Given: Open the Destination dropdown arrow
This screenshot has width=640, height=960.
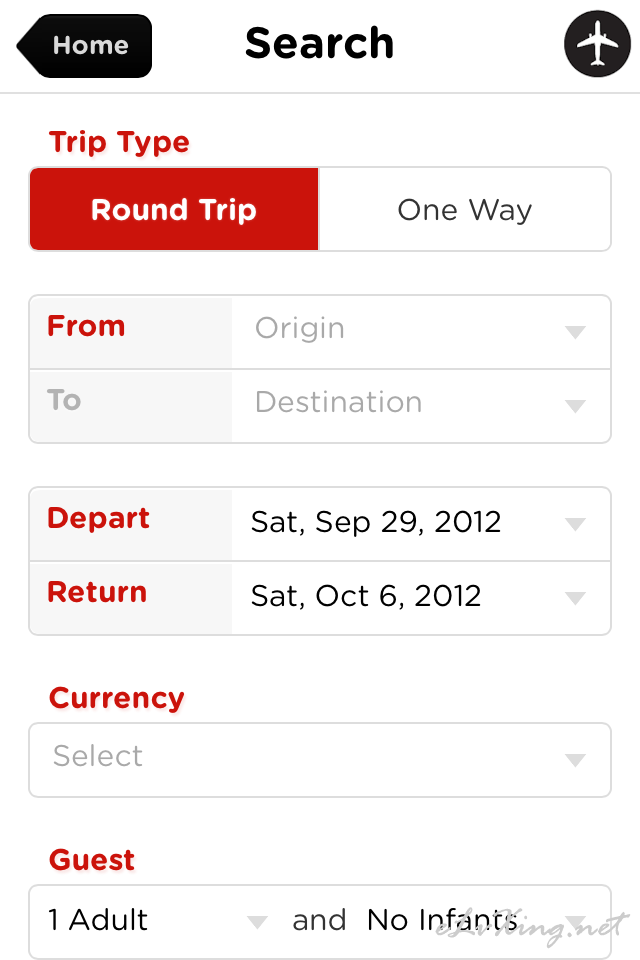Looking at the screenshot, I should [575, 406].
